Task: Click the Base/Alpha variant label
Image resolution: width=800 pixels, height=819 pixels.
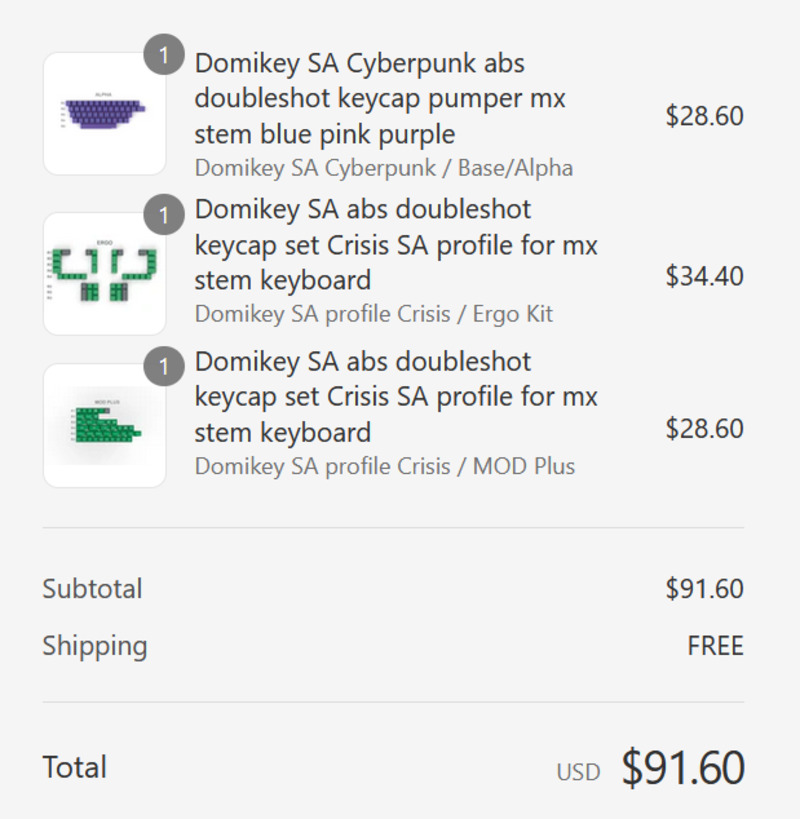Action: click(x=385, y=170)
